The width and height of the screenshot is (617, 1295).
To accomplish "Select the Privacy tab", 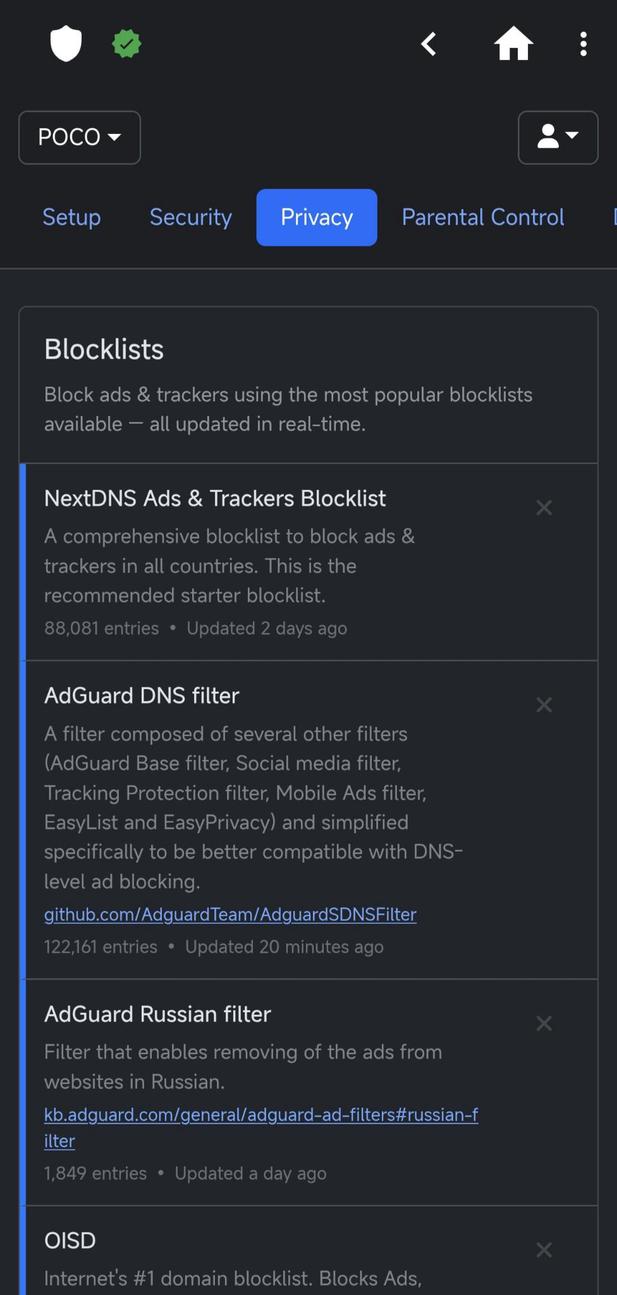I will tap(316, 216).
